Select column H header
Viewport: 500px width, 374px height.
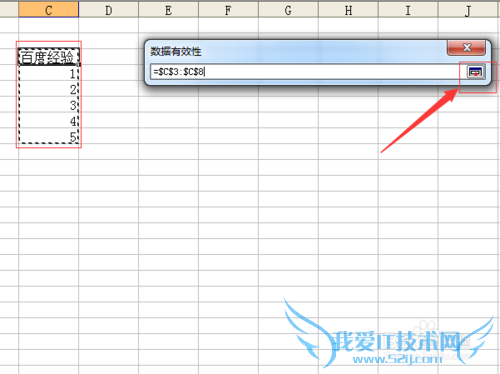click(x=348, y=10)
